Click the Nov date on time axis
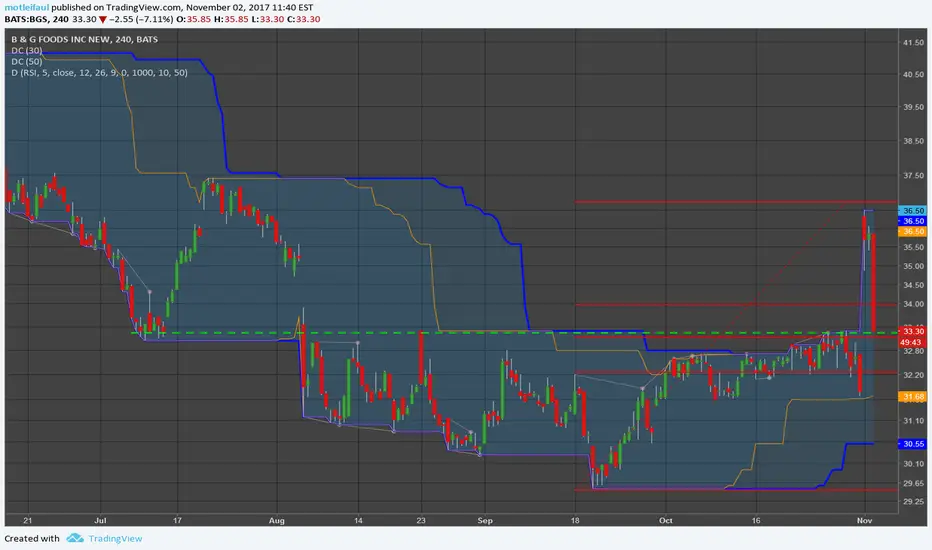 click(x=865, y=520)
